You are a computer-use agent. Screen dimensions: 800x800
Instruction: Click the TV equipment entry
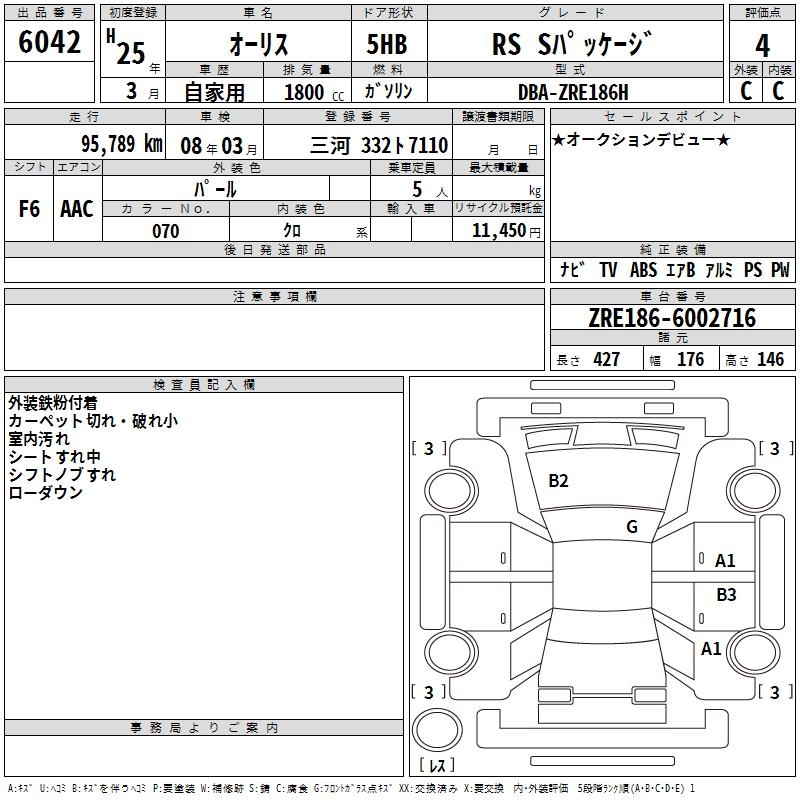point(608,270)
